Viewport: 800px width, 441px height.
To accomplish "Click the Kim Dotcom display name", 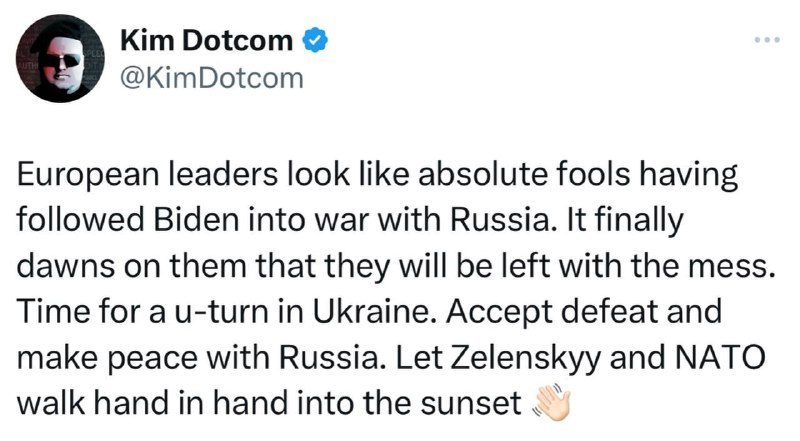I will point(206,41).
